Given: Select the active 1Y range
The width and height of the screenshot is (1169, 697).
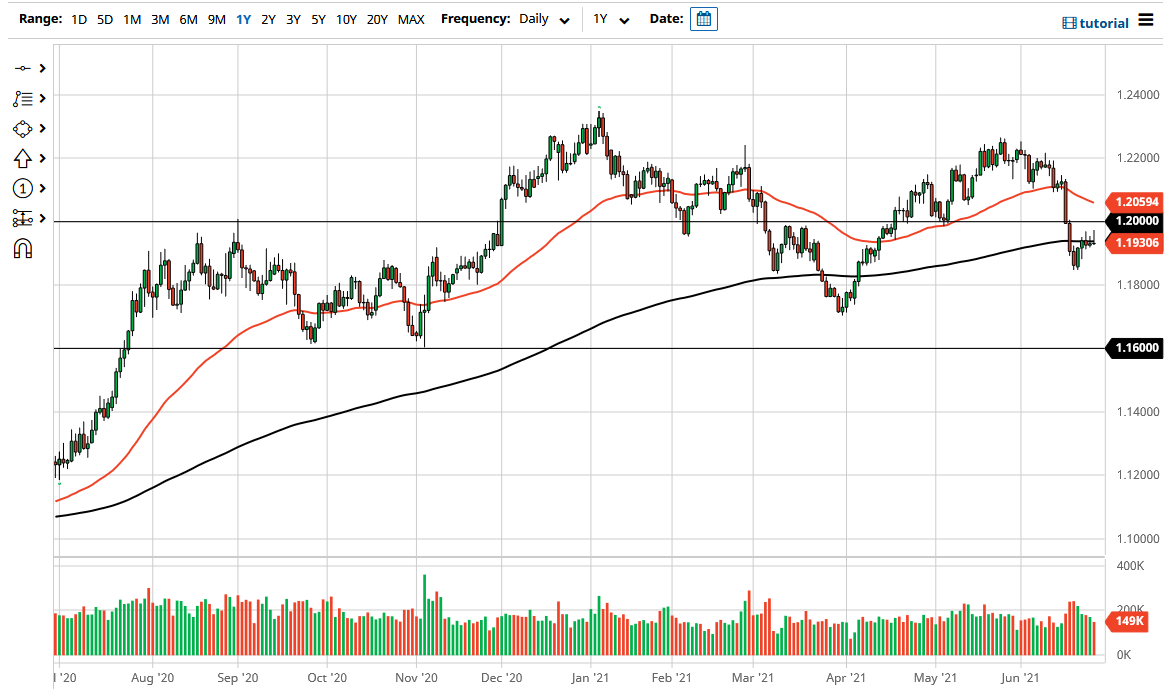Looking at the screenshot, I should coord(243,19).
